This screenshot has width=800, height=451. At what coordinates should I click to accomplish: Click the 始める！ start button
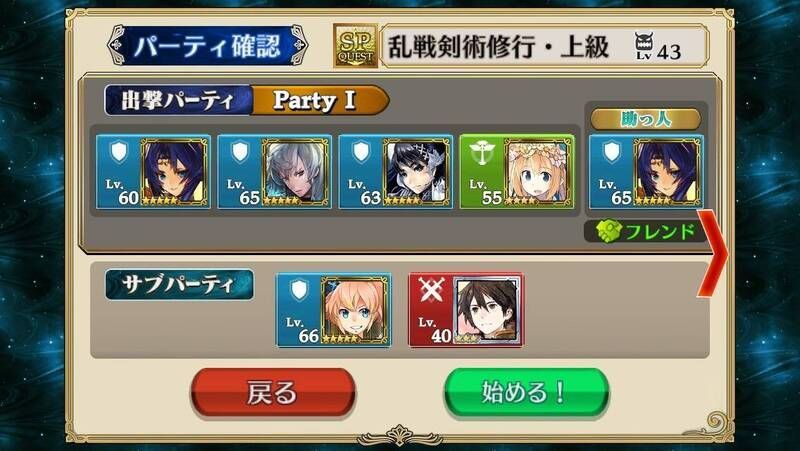point(526,392)
